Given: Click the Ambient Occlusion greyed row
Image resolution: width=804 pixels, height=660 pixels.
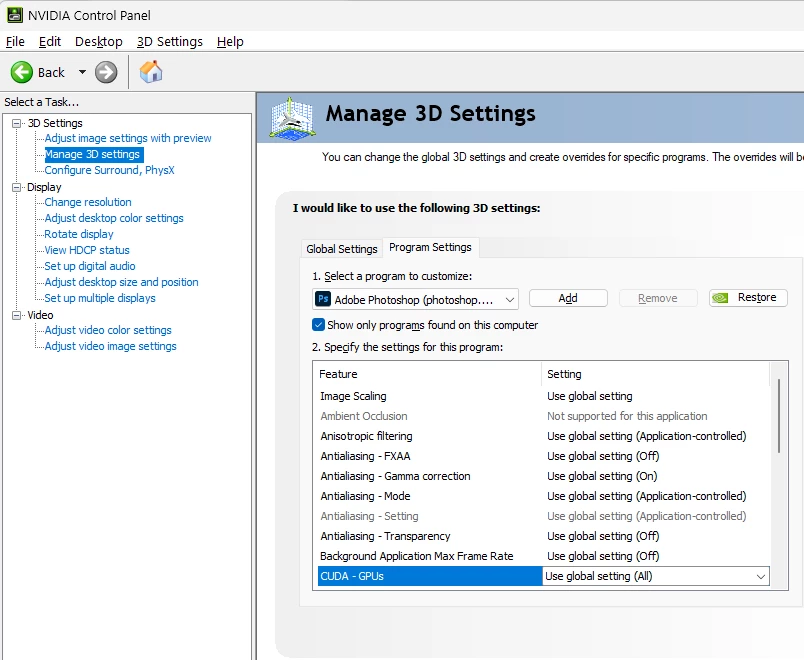Looking at the screenshot, I should [544, 416].
